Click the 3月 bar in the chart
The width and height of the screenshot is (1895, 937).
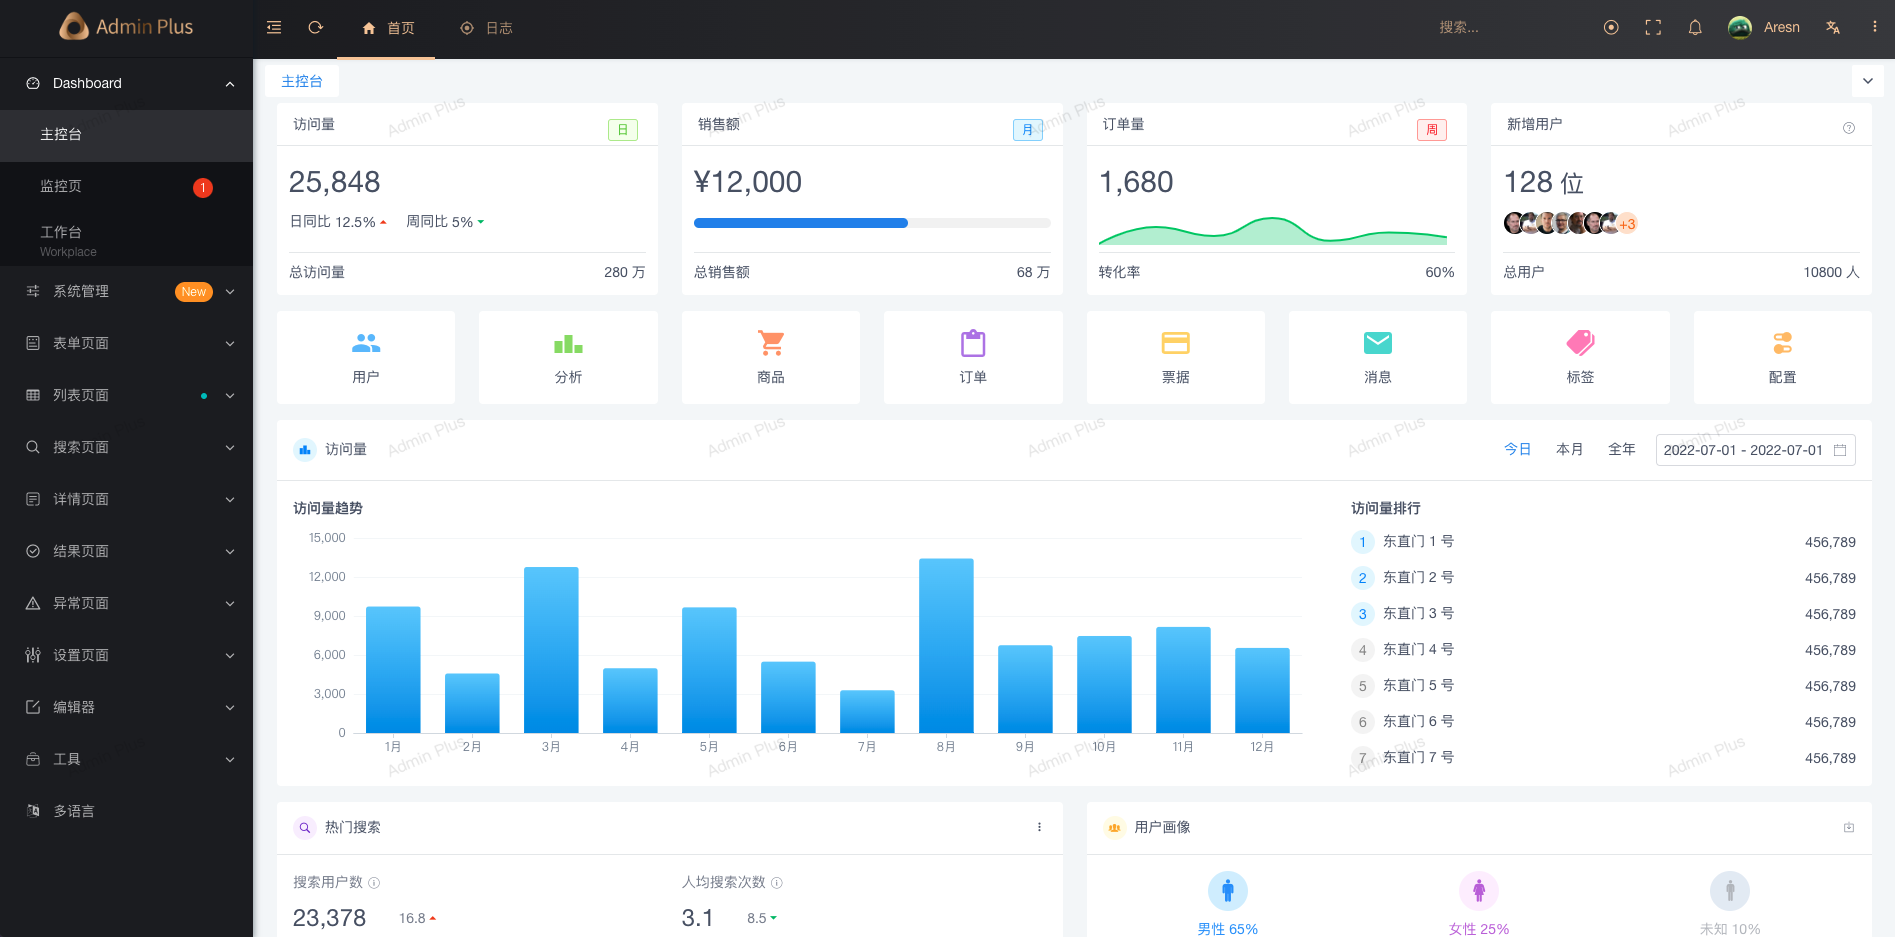pyautogui.click(x=551, y=650)
